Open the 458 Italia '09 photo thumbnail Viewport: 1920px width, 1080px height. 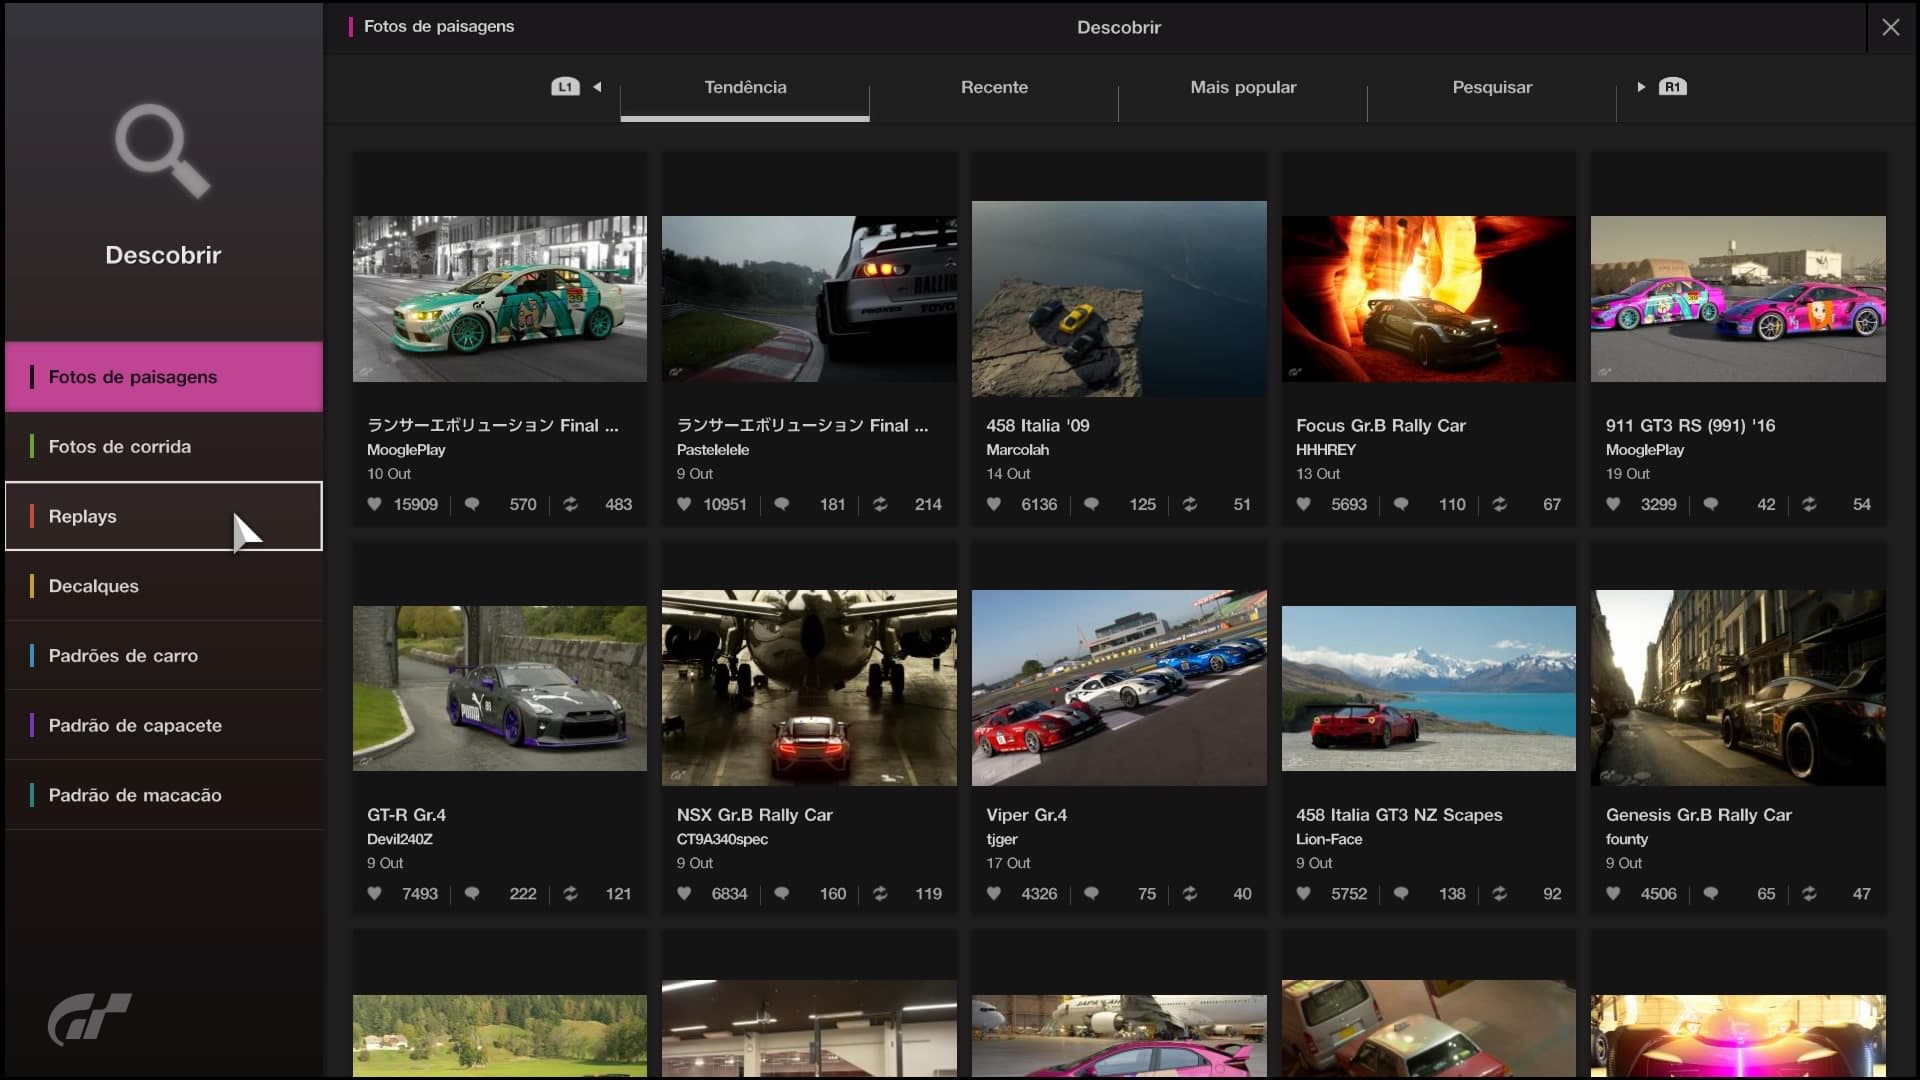coord(1119,299)
